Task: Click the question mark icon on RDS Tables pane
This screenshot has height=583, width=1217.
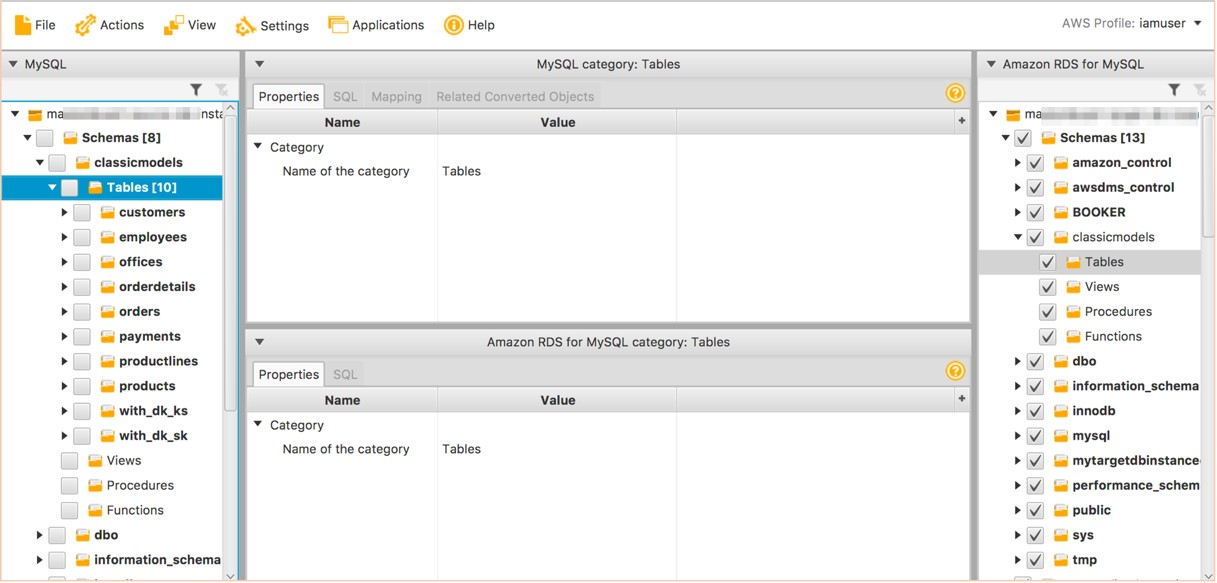Action: click(955, 370)
